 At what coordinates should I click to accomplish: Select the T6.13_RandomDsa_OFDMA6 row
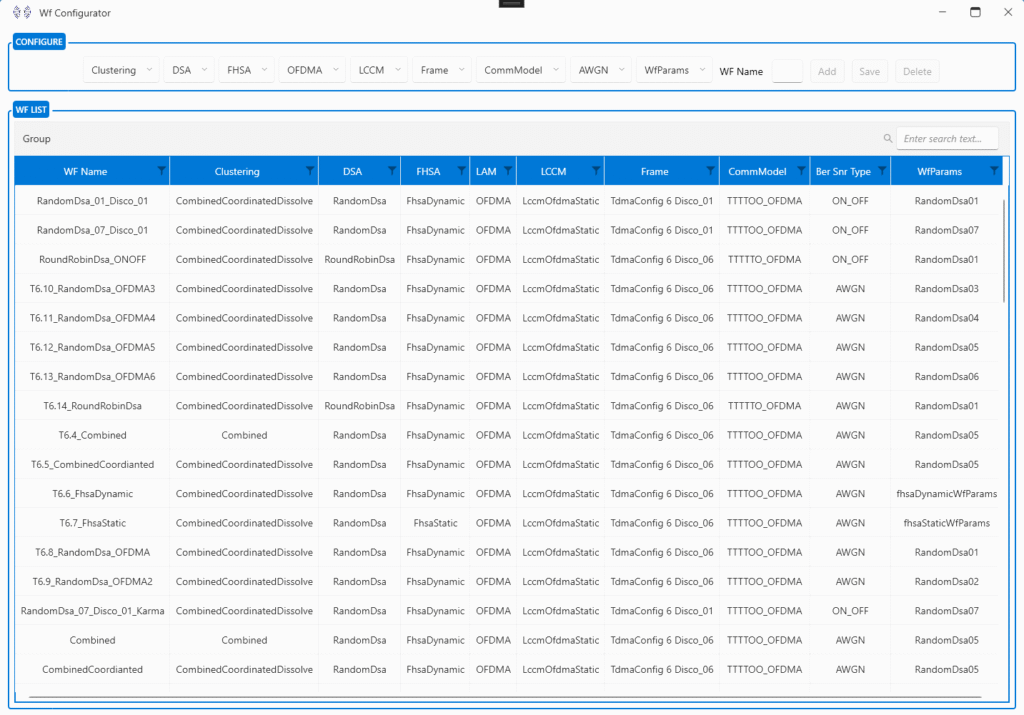(506, 376)
